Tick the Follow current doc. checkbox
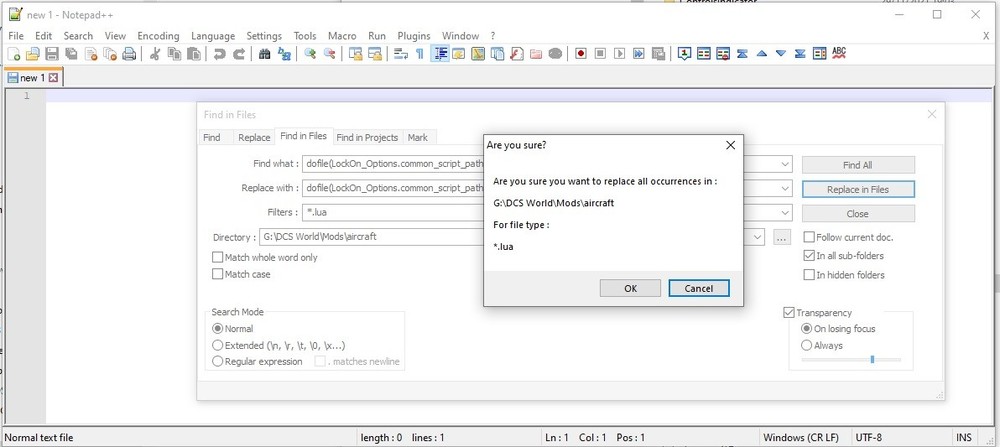1000x447 pixels. (809, 237)
